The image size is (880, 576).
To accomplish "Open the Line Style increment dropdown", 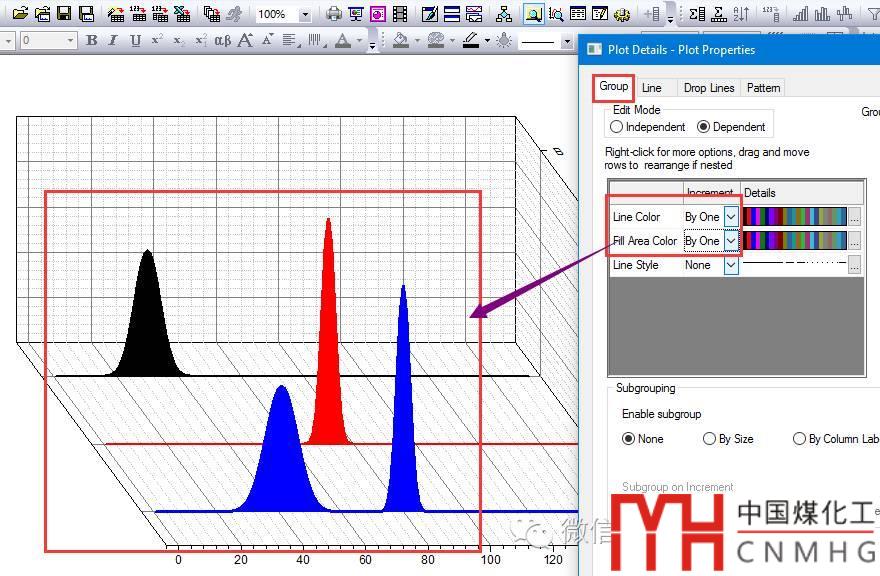I will 731,265.
